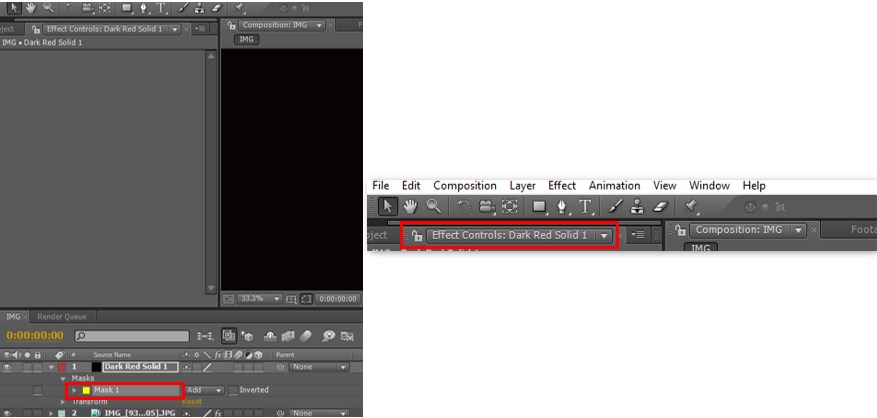Collapse the Masks group
This screenshot has height=418, width=877.
tap(63, 379)
